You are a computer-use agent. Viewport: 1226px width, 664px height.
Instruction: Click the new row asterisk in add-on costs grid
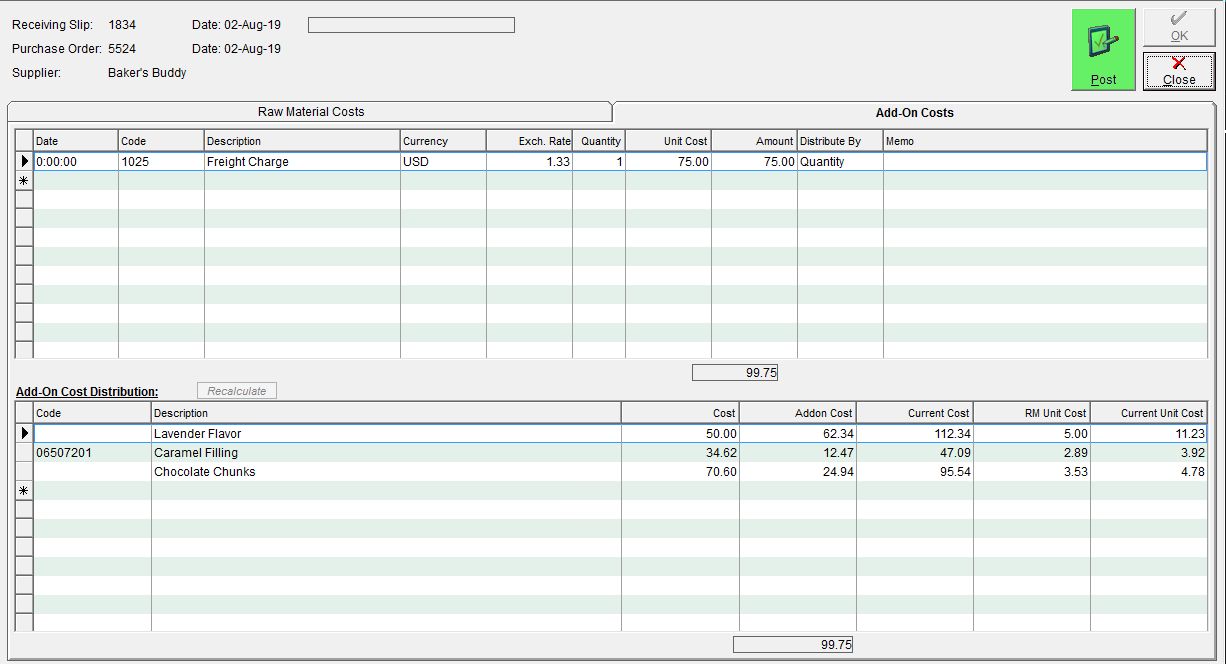point(24,180)
